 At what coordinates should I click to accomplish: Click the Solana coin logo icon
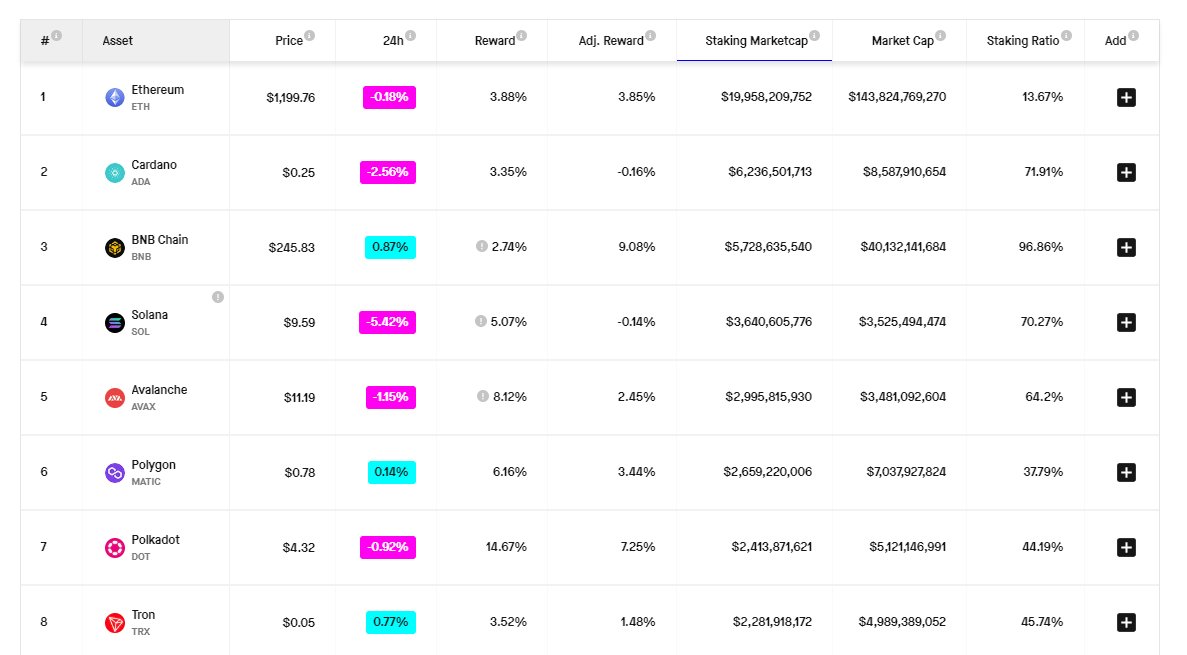115,322
